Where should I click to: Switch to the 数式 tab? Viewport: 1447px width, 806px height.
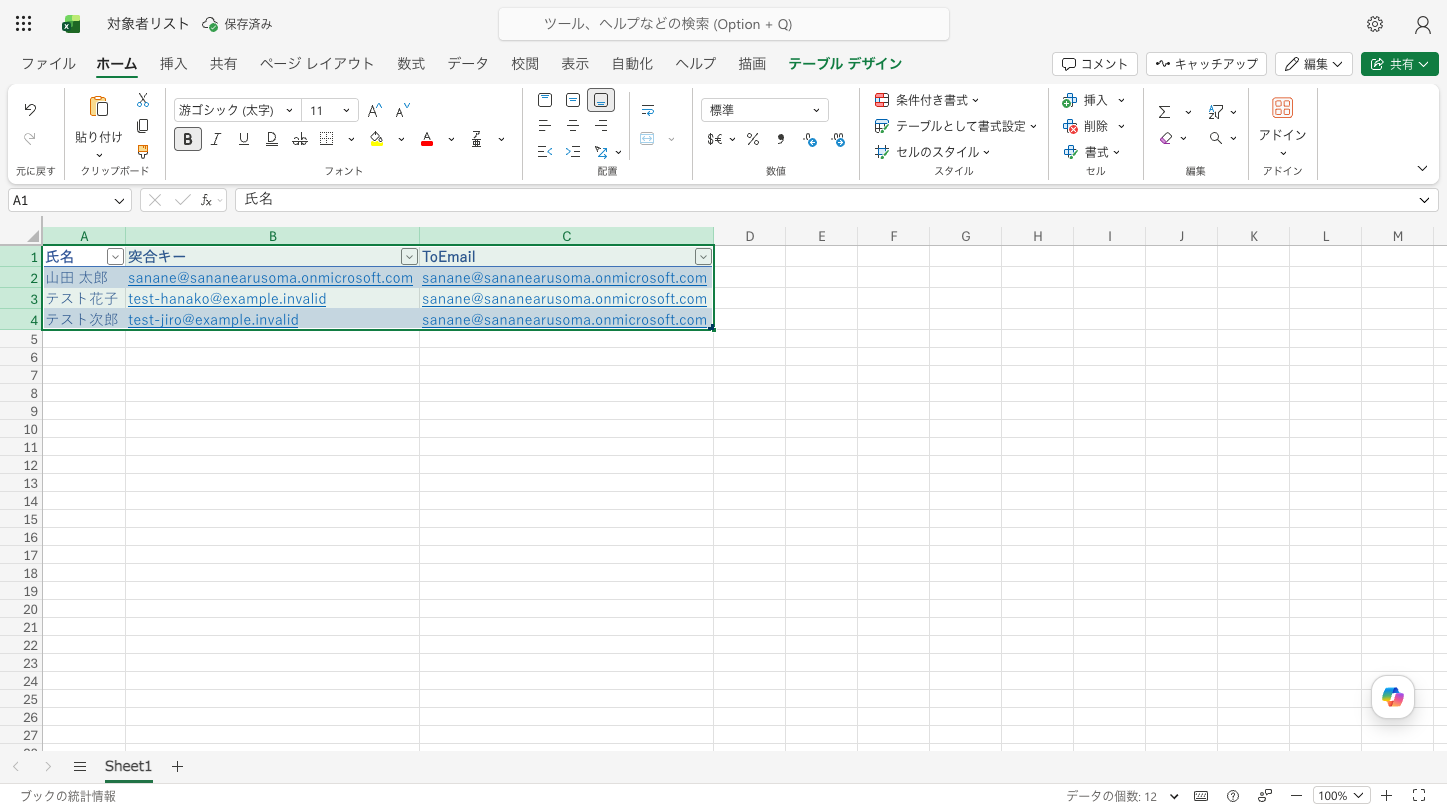coord(411,64)
